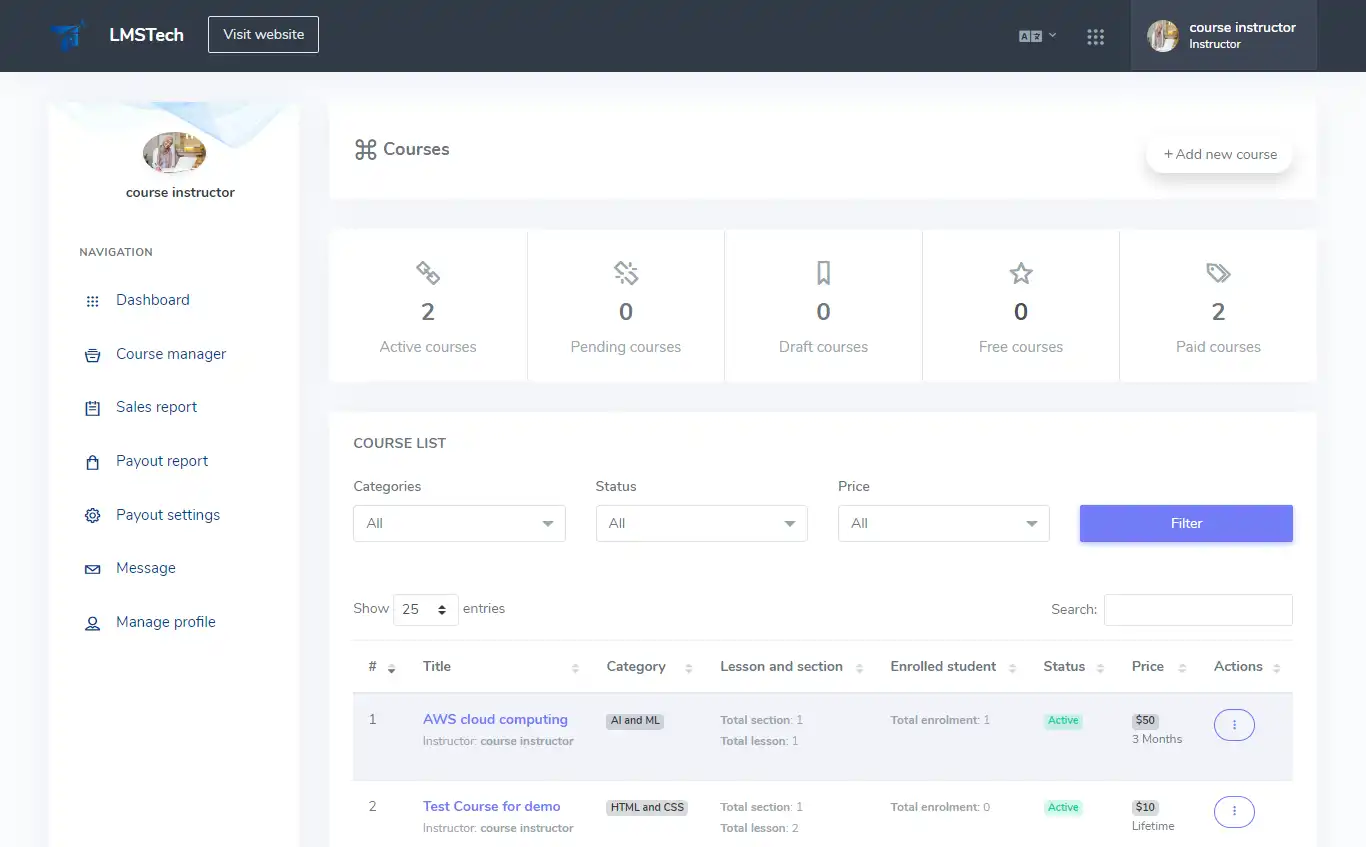
Task: Open the Message envelope icon
Action: (x=92, y=568)
